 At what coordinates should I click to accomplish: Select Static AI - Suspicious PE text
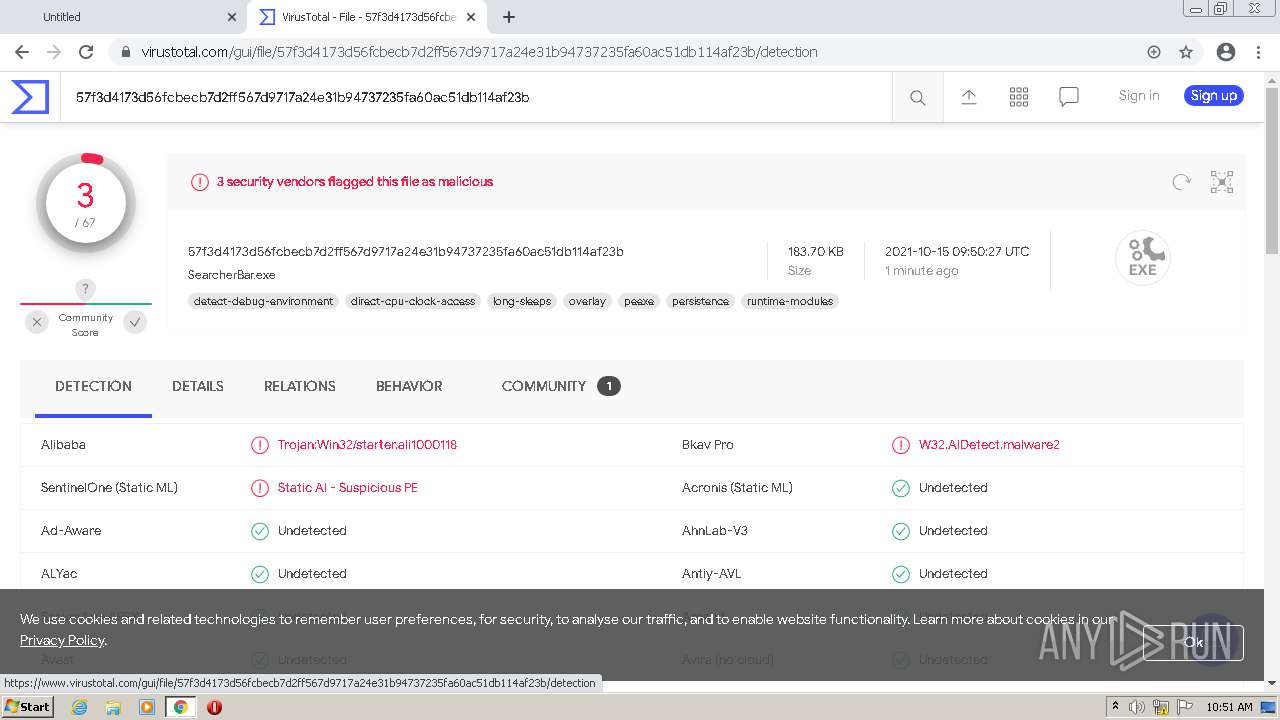pyautogui.click(x=348, y=488)
